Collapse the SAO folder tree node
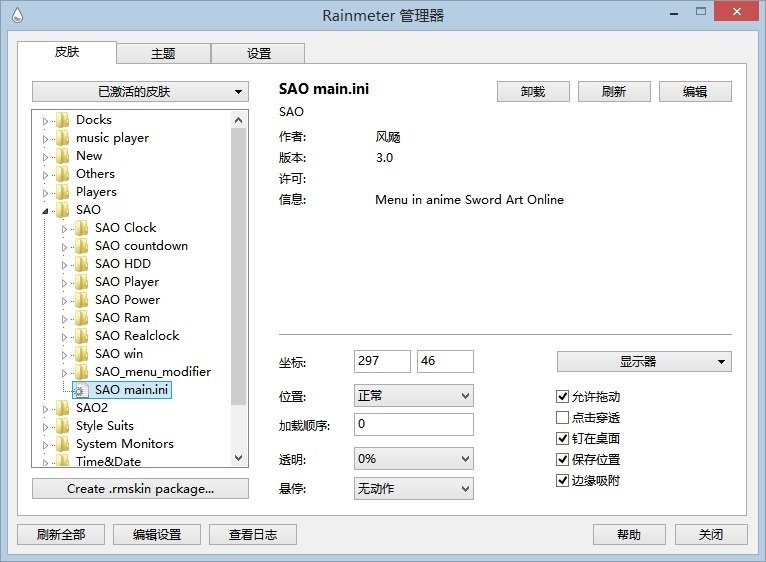The height and width of the screenshot is (562, 766). (x=45, y=211)
